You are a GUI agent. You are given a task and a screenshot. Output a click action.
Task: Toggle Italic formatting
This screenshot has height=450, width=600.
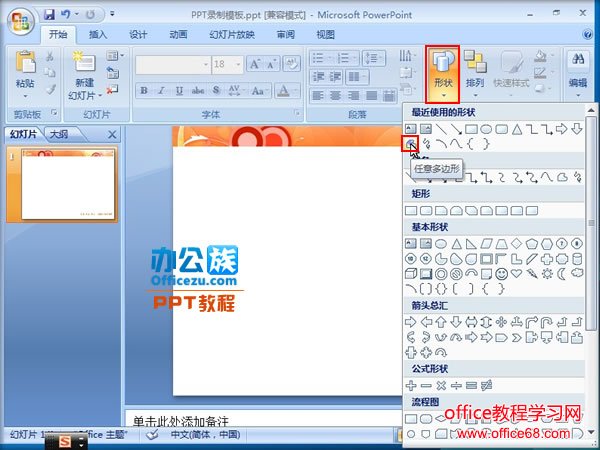click(x=161, y=91)
